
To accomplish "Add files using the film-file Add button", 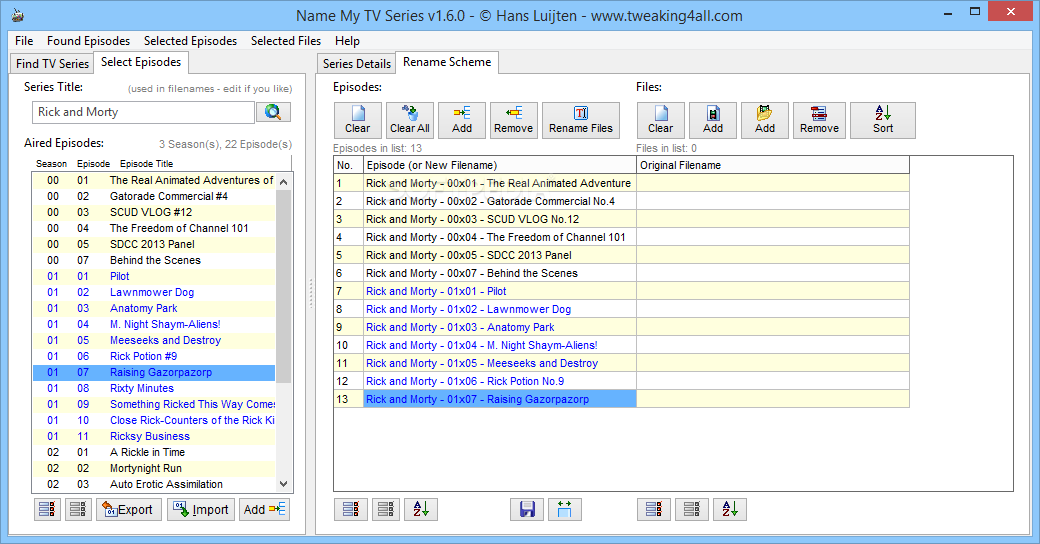I will point(712,120).
